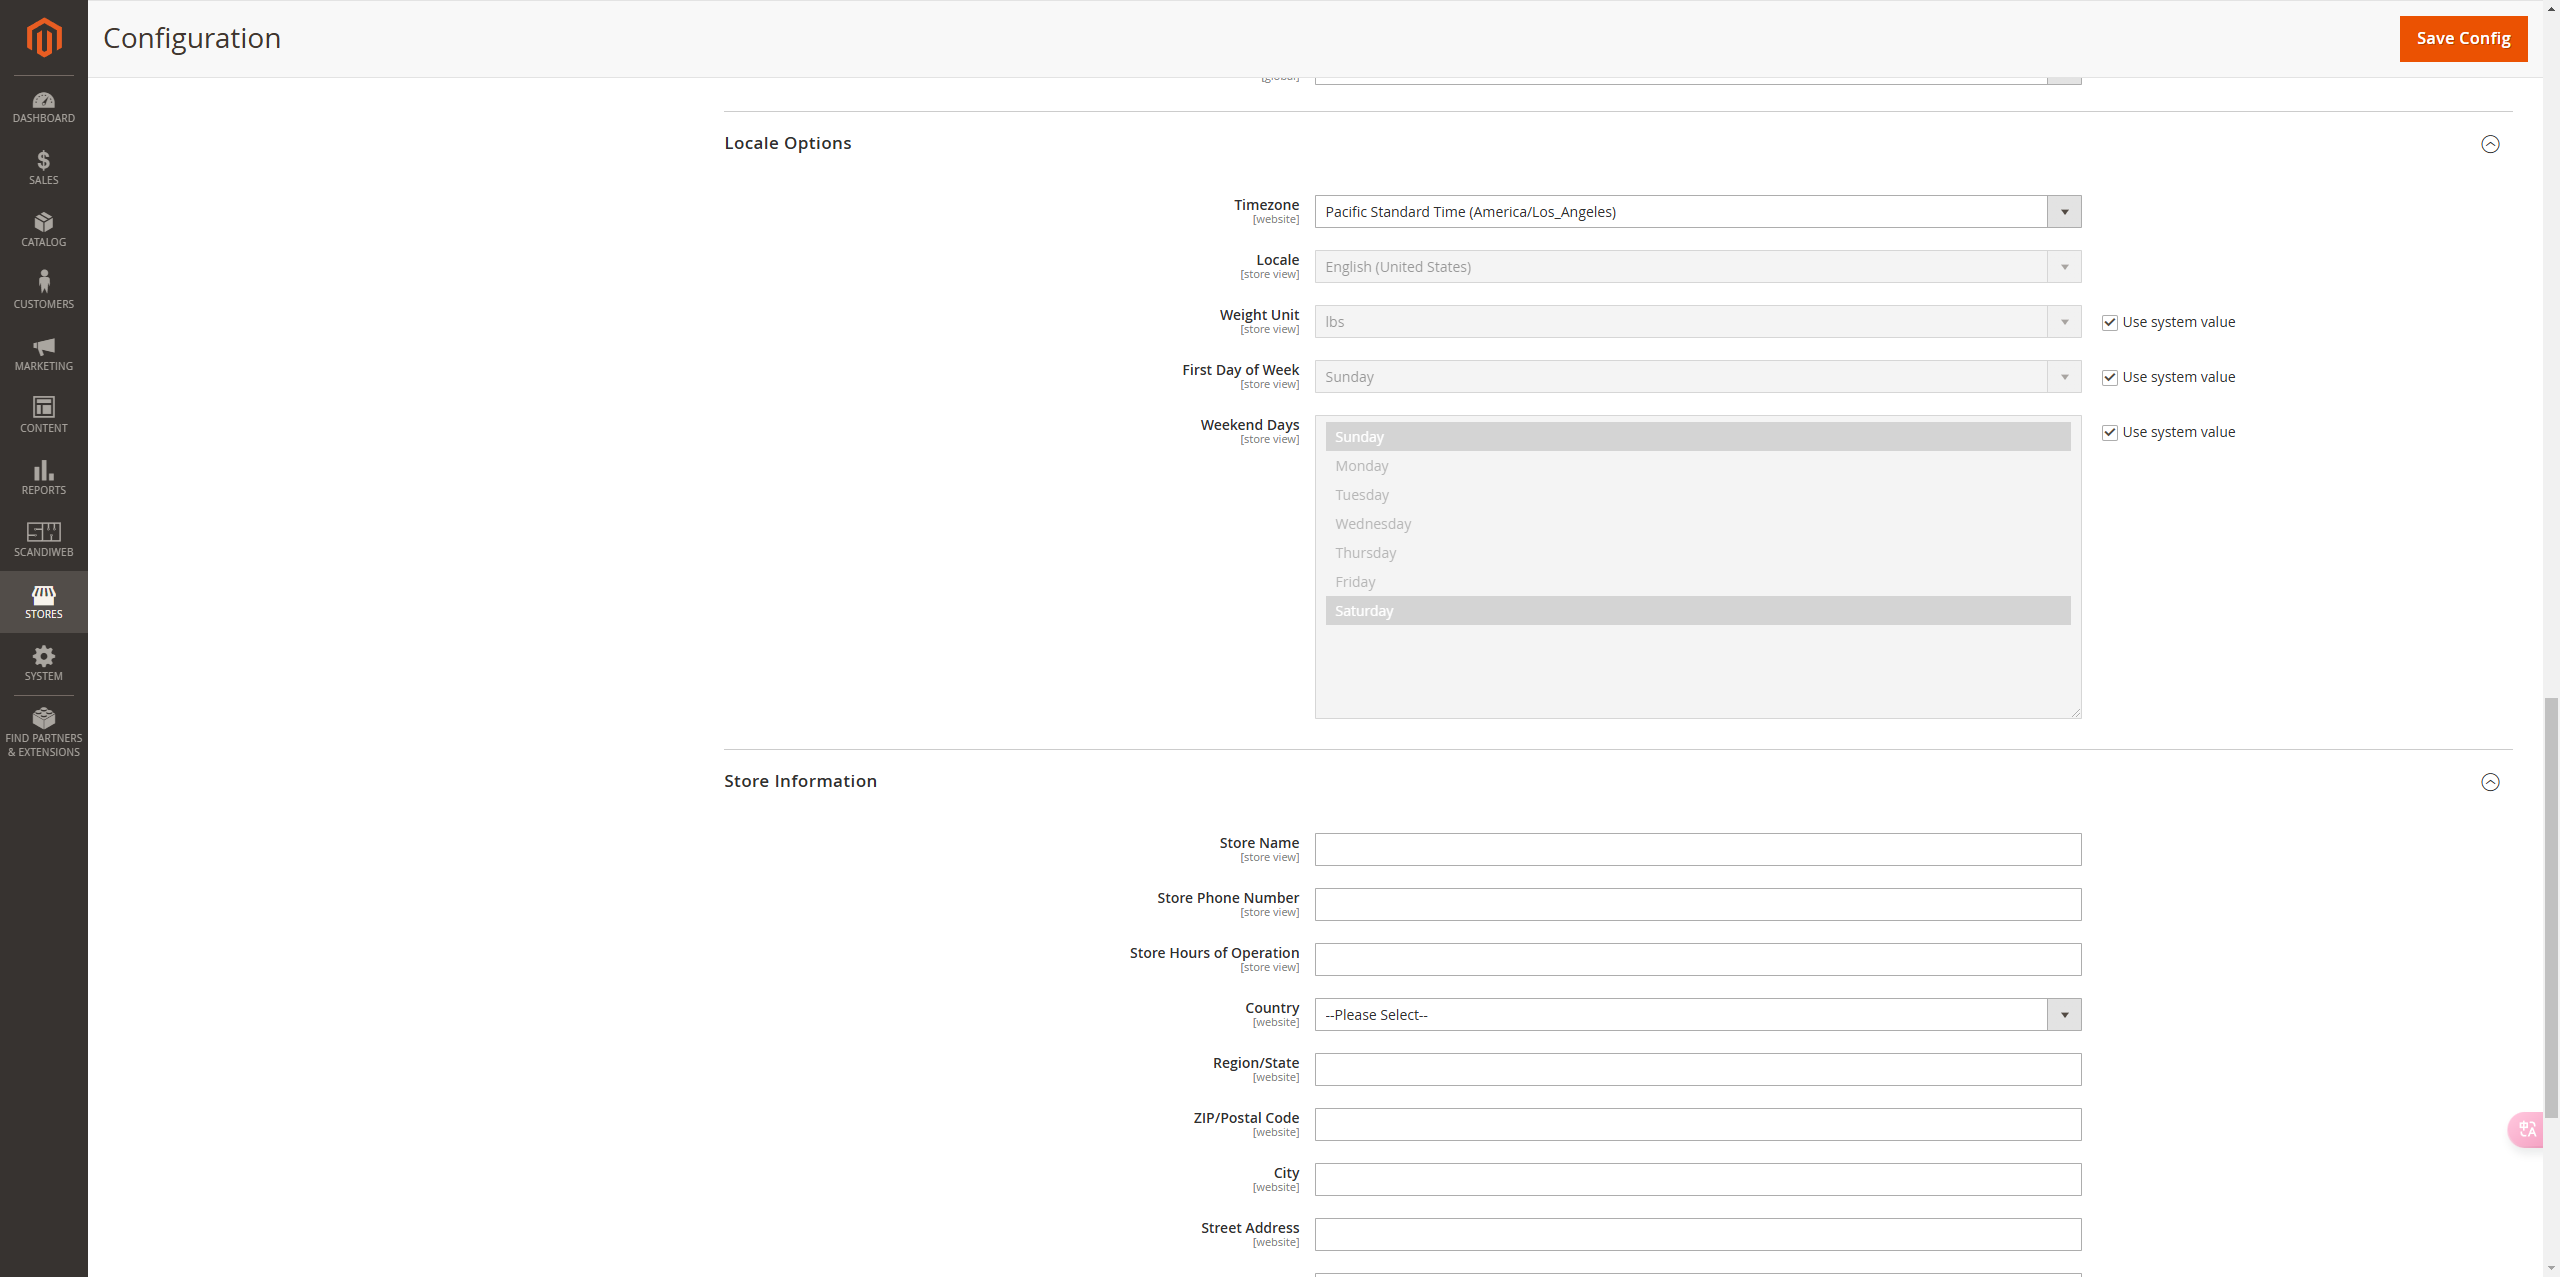Uncheck Use system value for First Day of Week
2560x1277 pixels.
pyautogui.click(x=2110, y=377)
